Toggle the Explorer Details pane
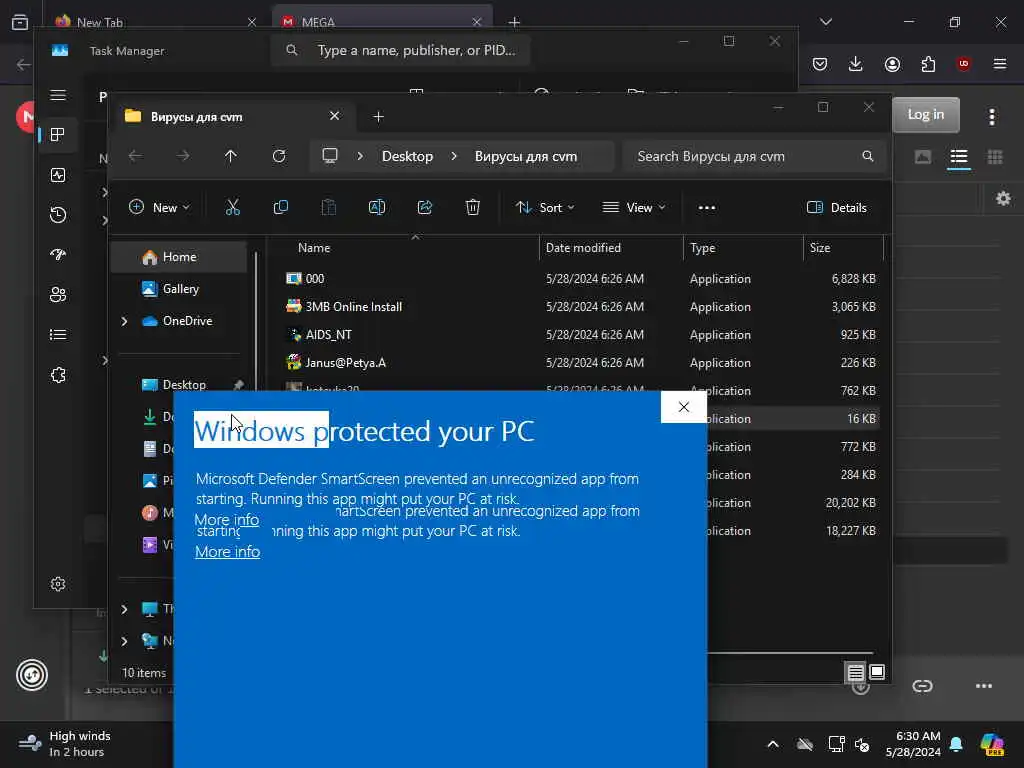This screenshot has width=1024, height=768. [x=837, y=208]
